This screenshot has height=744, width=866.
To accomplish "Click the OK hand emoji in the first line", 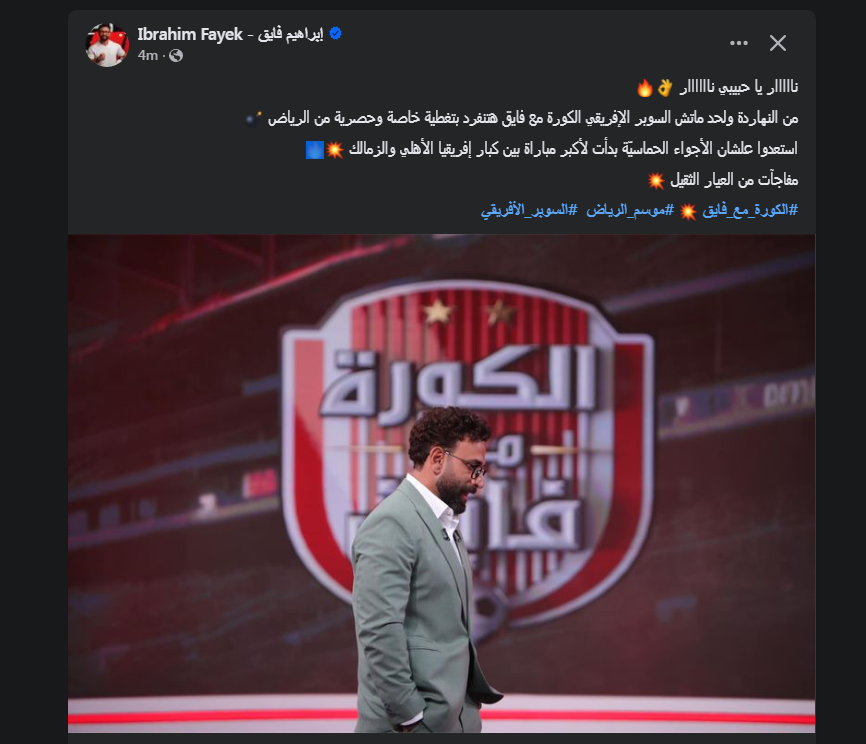I will (x=664, y=87).
